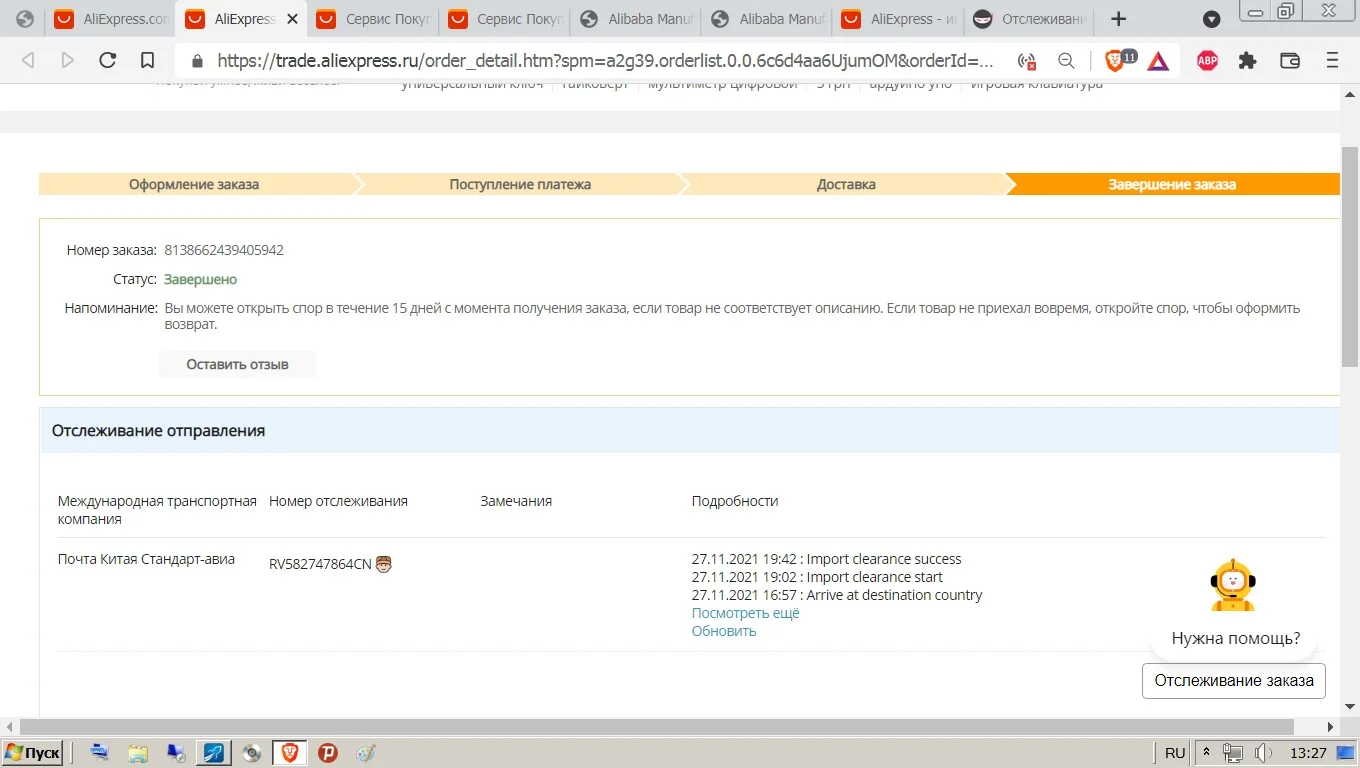Image resolution: width=1360 pixels, height=768 pixels.
Task: Click the Поступление платежа progress step
Action: [x=520, y=184]
